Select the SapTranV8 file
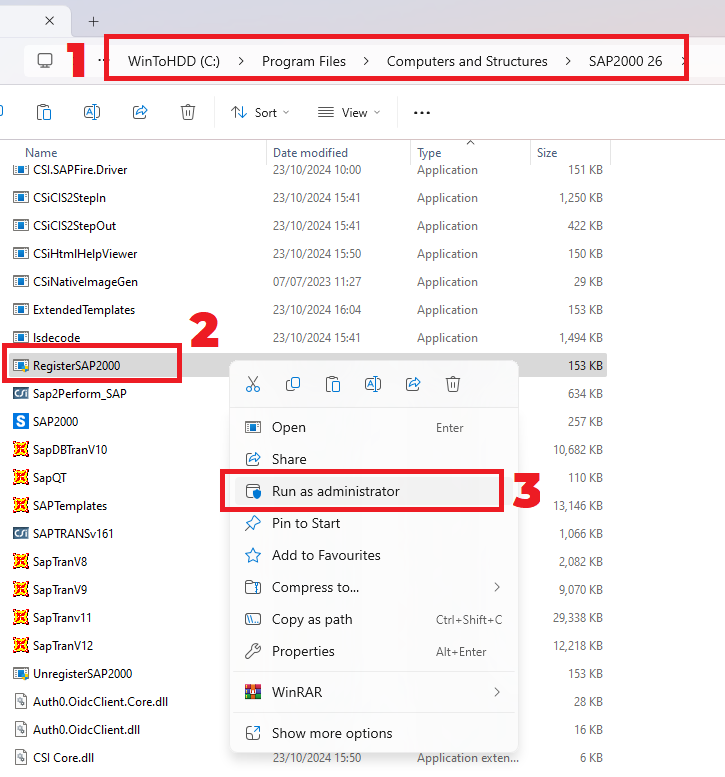Viewport: 725px width, 777px height. [60, 562]
